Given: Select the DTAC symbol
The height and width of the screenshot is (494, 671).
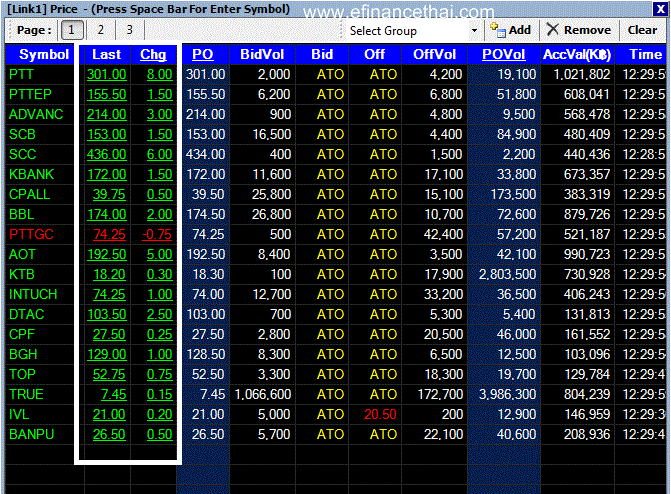Looking at the screenshot, I should click(27, 315).
